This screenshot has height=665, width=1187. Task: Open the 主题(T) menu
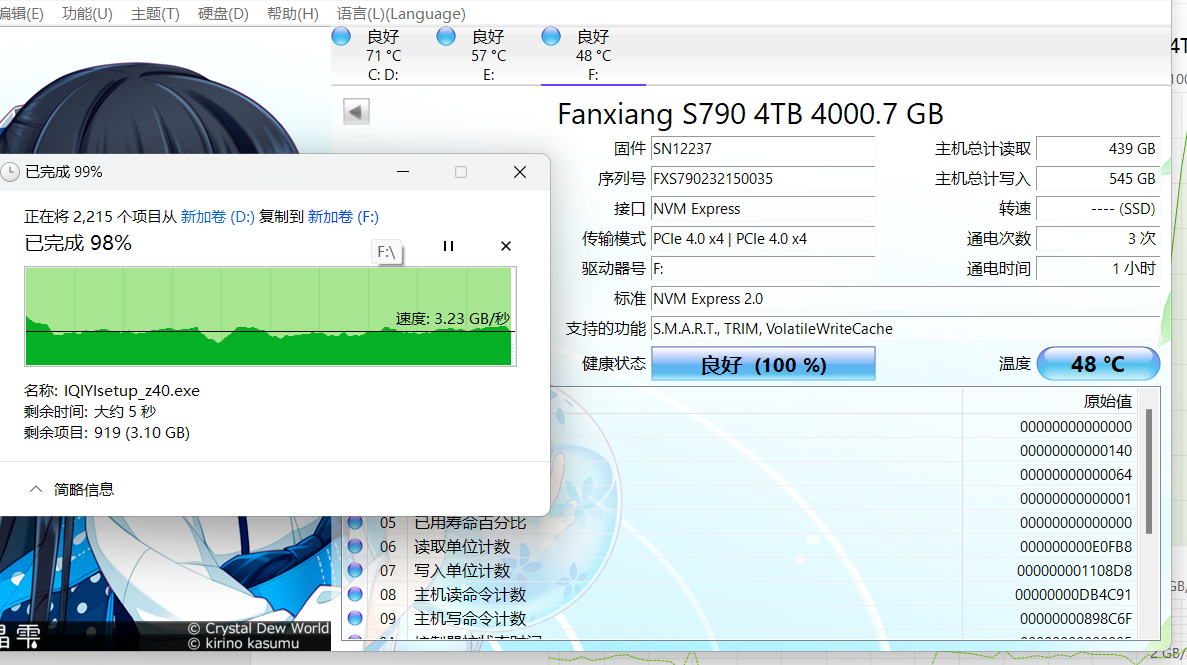pos(155,14)
